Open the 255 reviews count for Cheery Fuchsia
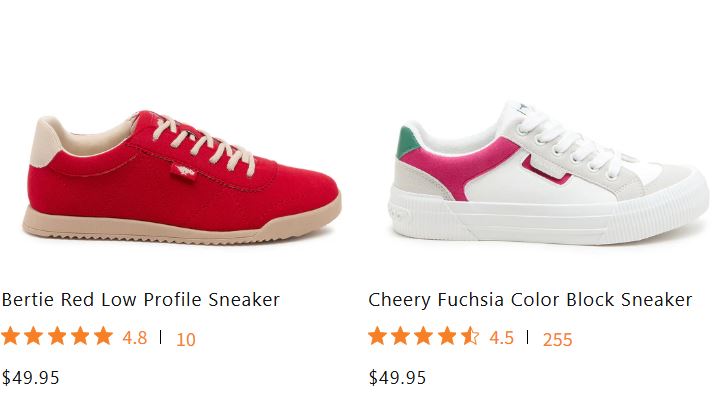The image size is (715, 420). (557, 339)
